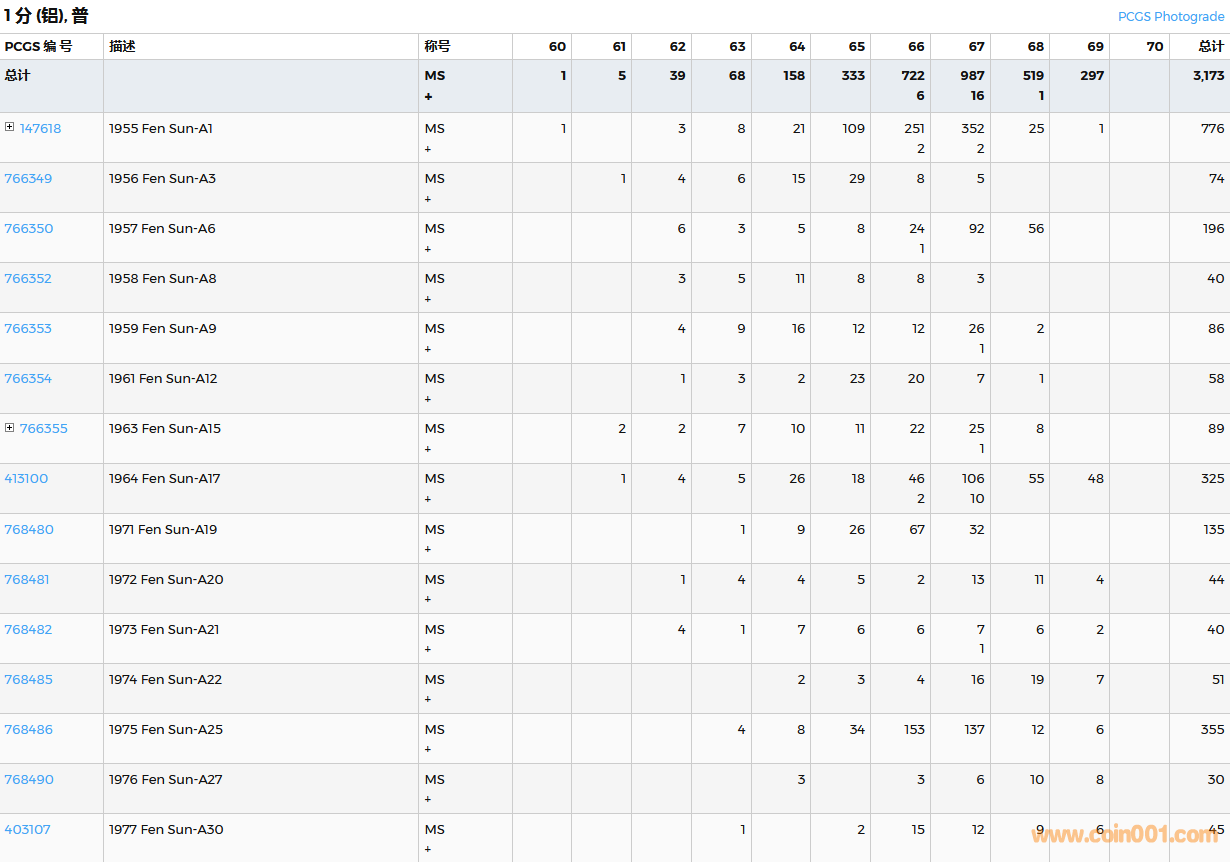Image resolution: width=1231 pixels, height=862 pixels.
Task: Click the PCGS 编号 column header
Action: [x=38, y=47]
